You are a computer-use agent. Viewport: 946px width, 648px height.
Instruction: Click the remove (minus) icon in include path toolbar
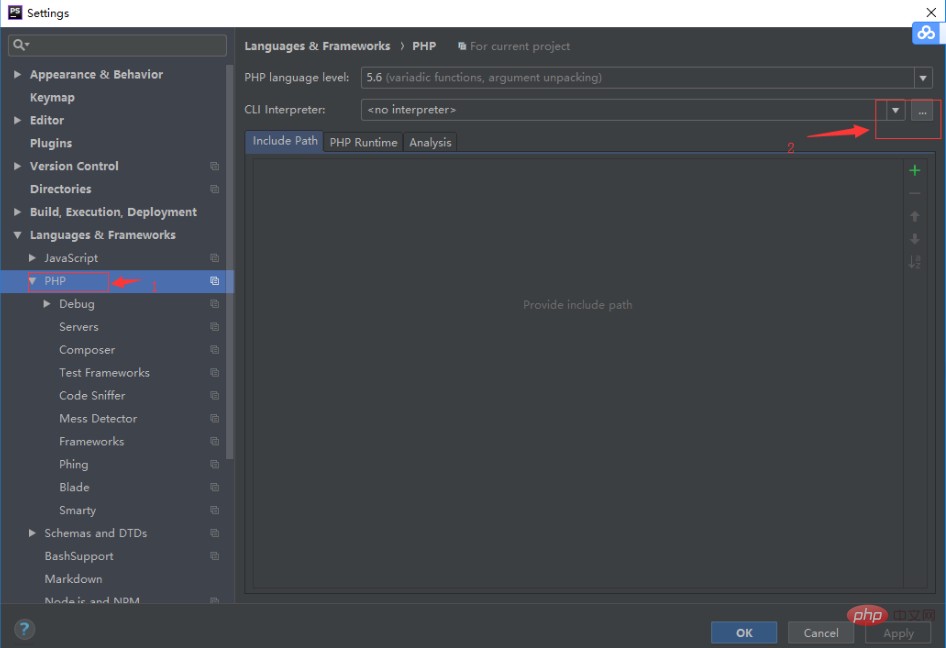pyautogui.click(x=914, y=194)
